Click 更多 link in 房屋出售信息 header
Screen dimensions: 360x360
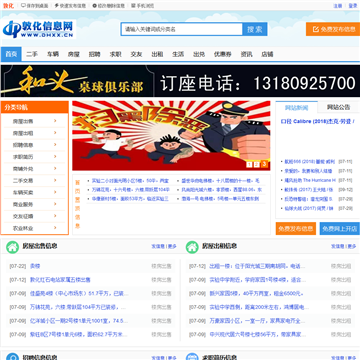(x=172, y=246)
